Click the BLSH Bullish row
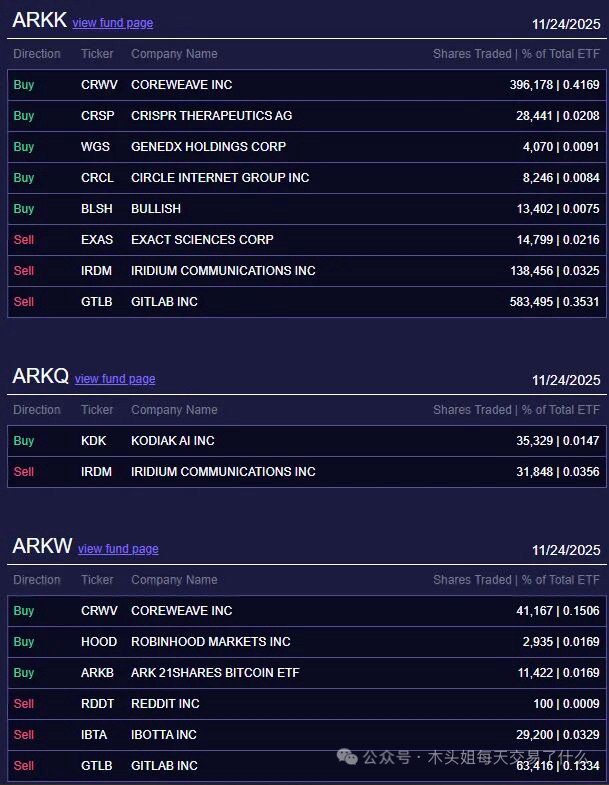The image size is (609, 785). pos(307,209)
